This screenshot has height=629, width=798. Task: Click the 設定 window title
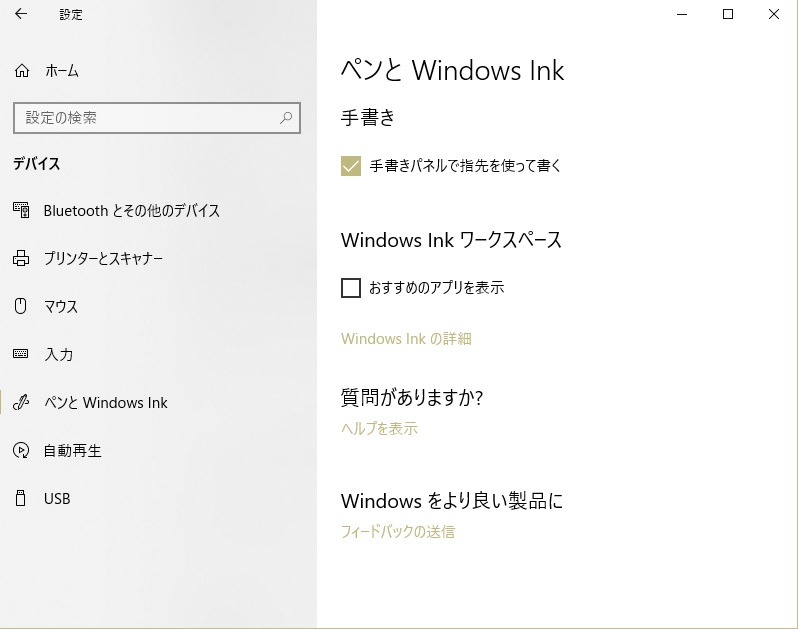tap(71, 14)
